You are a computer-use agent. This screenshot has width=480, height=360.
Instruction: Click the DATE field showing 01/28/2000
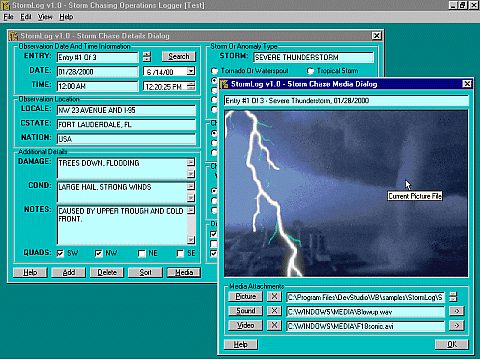point(97,72)
